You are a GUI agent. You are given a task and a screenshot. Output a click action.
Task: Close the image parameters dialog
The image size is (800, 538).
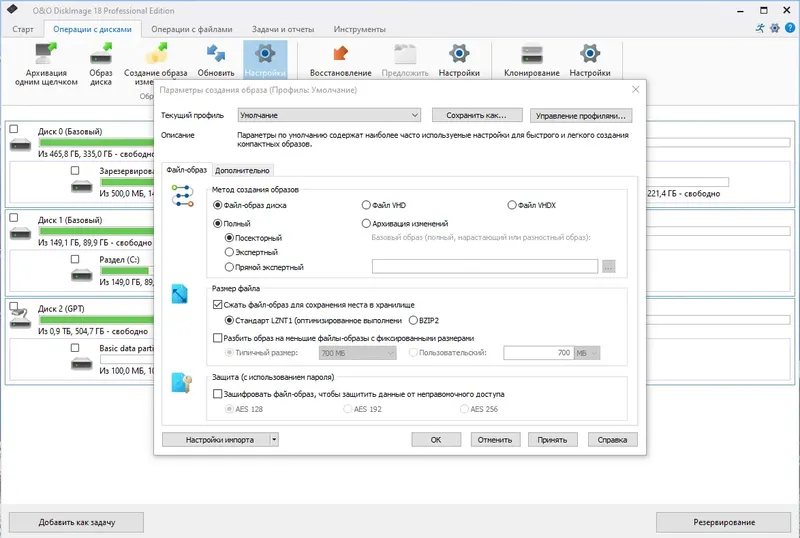pos(635,89)
